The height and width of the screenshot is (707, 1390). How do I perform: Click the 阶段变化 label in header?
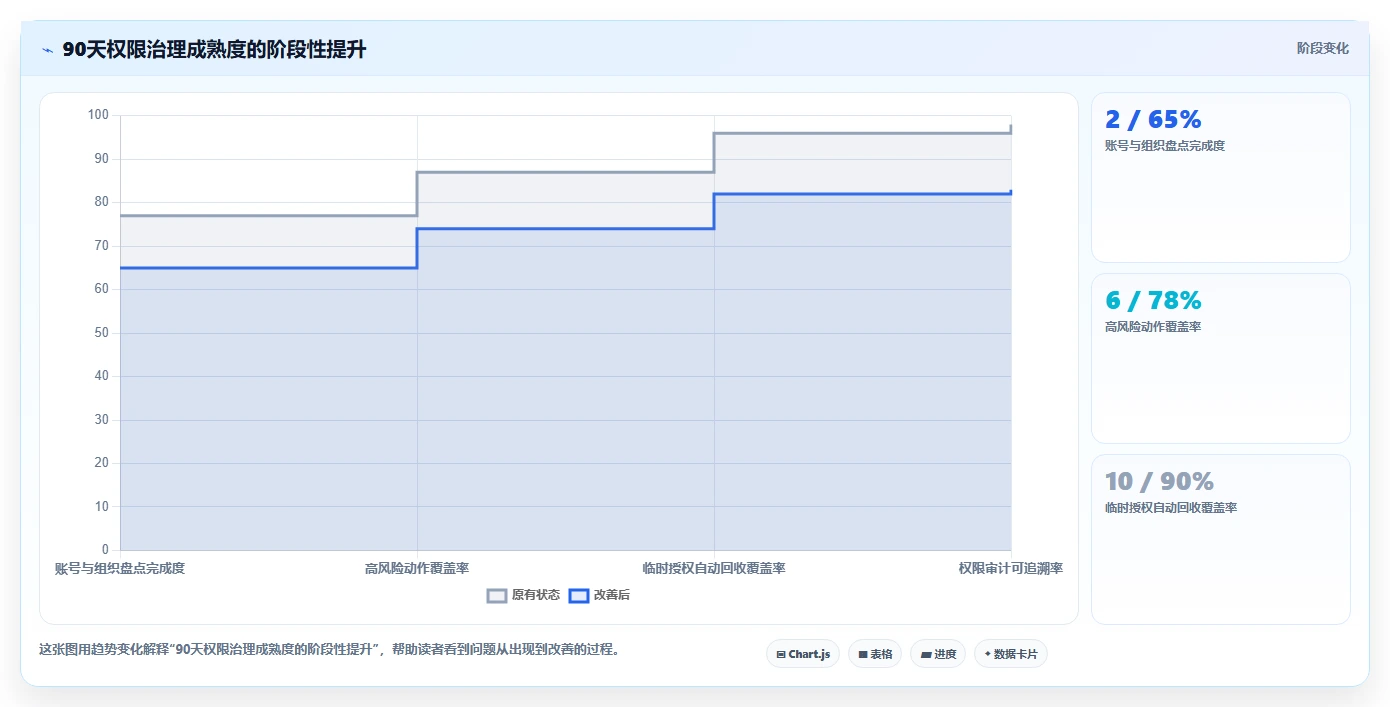click(x=1323, y=48)
